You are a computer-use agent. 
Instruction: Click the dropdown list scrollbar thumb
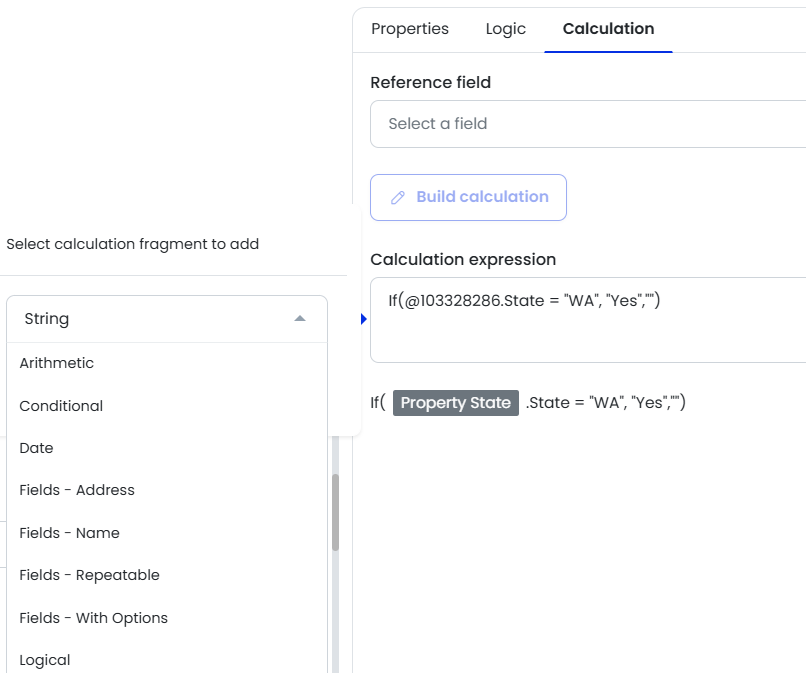(336, 512)
